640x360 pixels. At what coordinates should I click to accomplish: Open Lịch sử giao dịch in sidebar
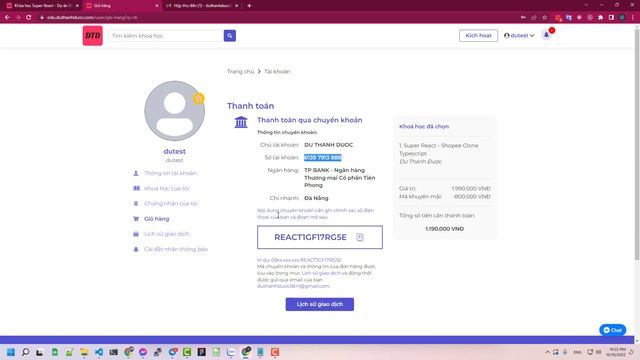(x=167, y=234)
